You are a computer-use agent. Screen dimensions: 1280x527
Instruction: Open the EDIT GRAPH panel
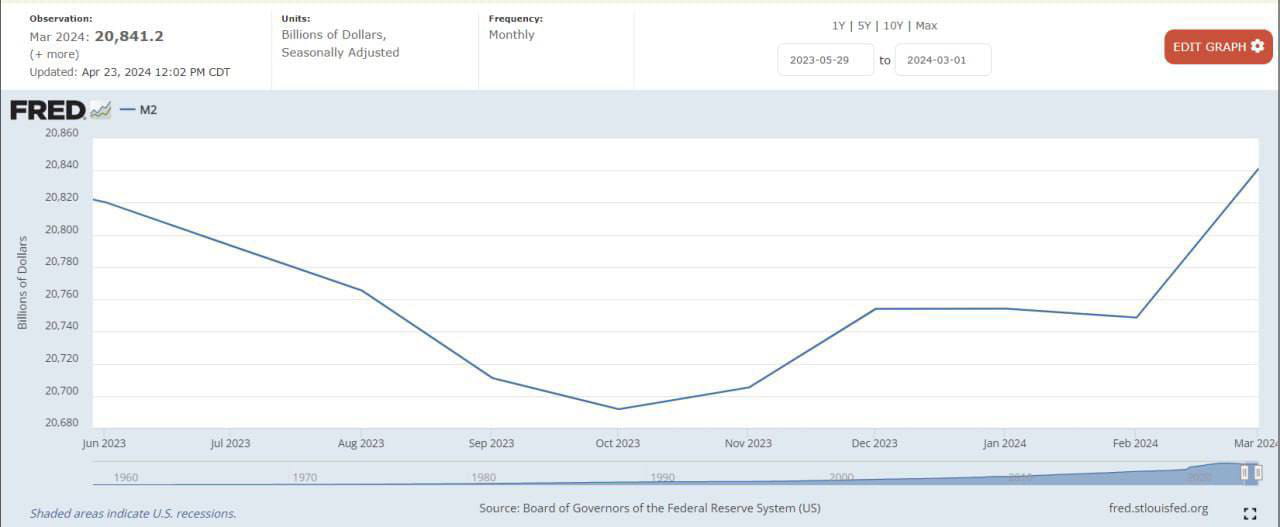[1218, 47]
